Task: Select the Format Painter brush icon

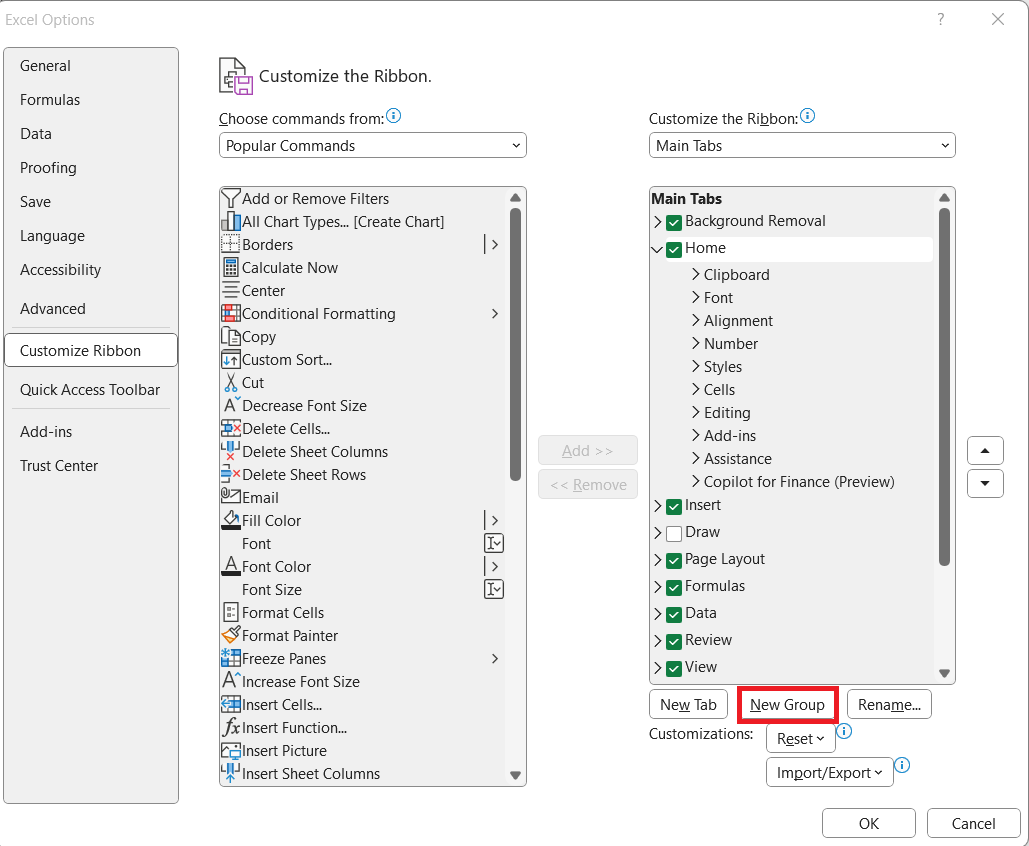Action: coord(230,635)
